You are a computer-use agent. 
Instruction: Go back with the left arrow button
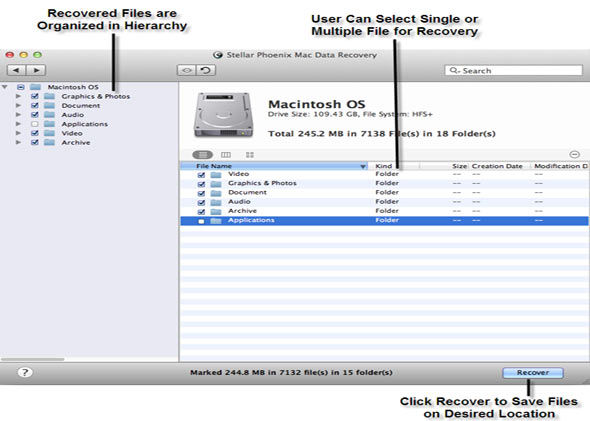[x=16, y=70]
